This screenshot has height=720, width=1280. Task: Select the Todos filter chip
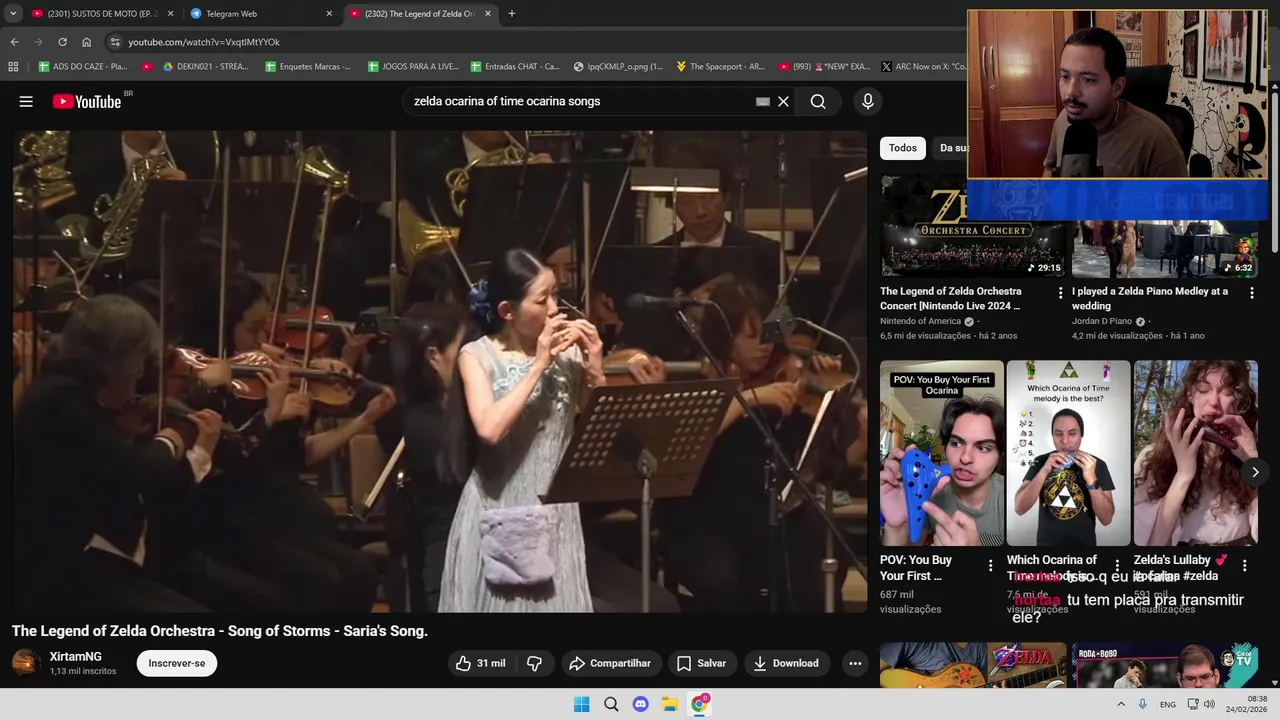[x=903, y=148]
